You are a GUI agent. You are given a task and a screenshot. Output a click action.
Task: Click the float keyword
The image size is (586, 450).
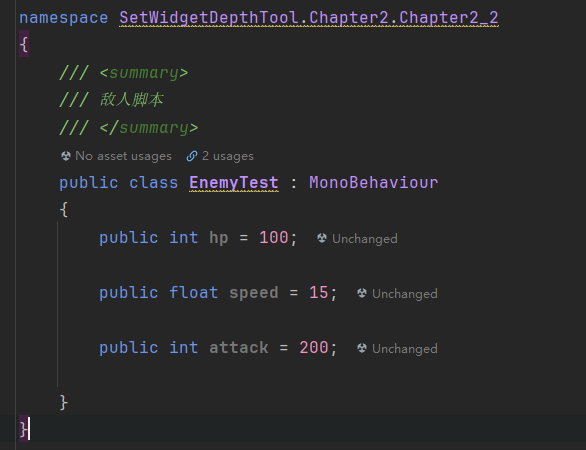coord(194,292)
